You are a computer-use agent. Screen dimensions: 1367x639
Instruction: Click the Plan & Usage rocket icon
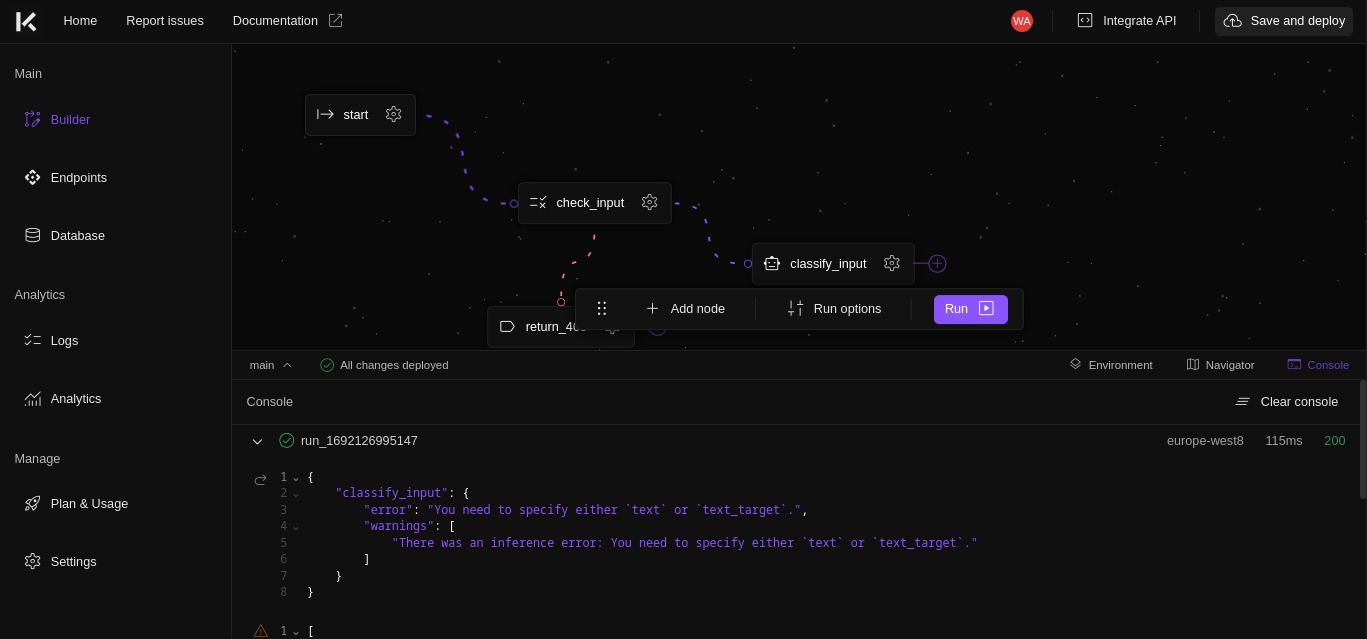point(33,504)
